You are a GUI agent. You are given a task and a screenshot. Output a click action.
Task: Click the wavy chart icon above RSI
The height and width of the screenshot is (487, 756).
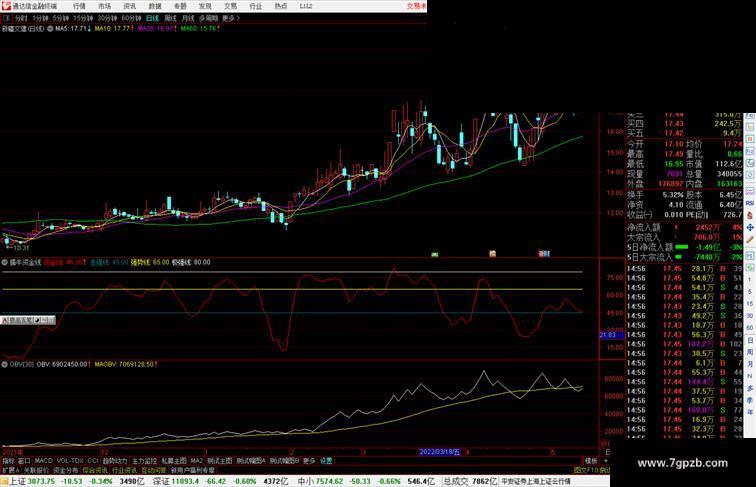click(x=750, y=190)
